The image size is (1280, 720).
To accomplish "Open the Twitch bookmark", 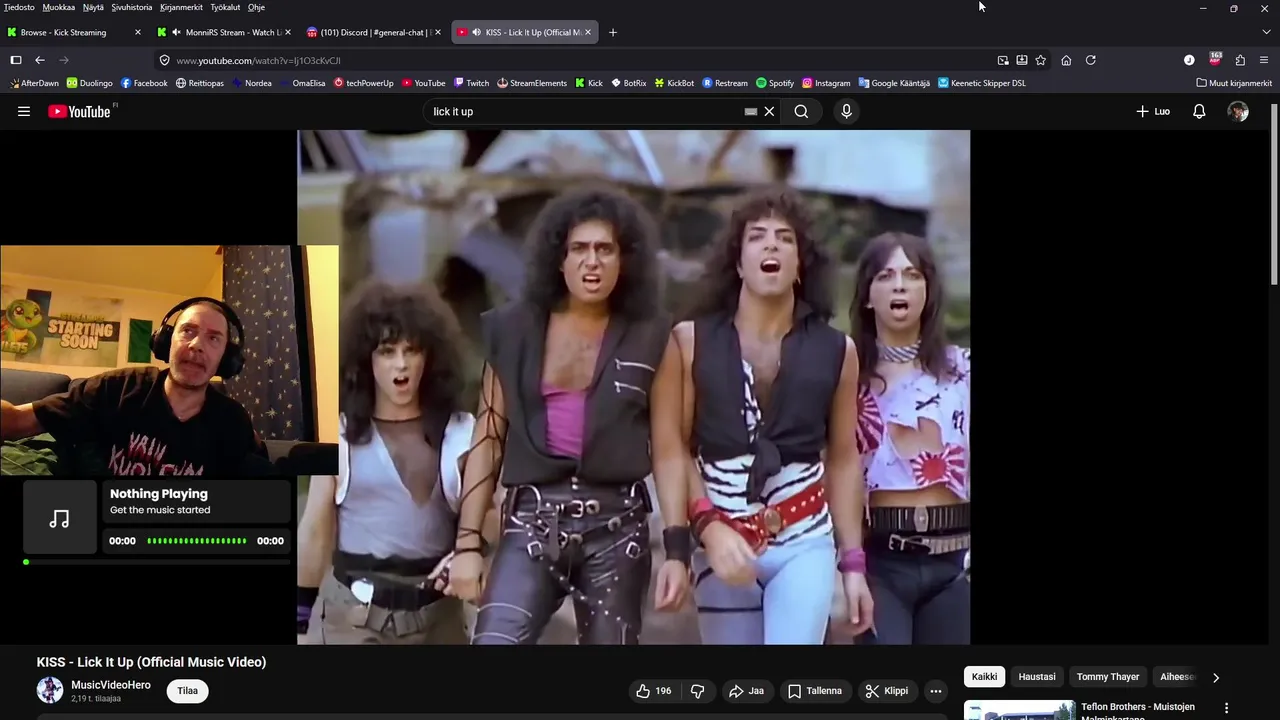I will click(471, 83).
